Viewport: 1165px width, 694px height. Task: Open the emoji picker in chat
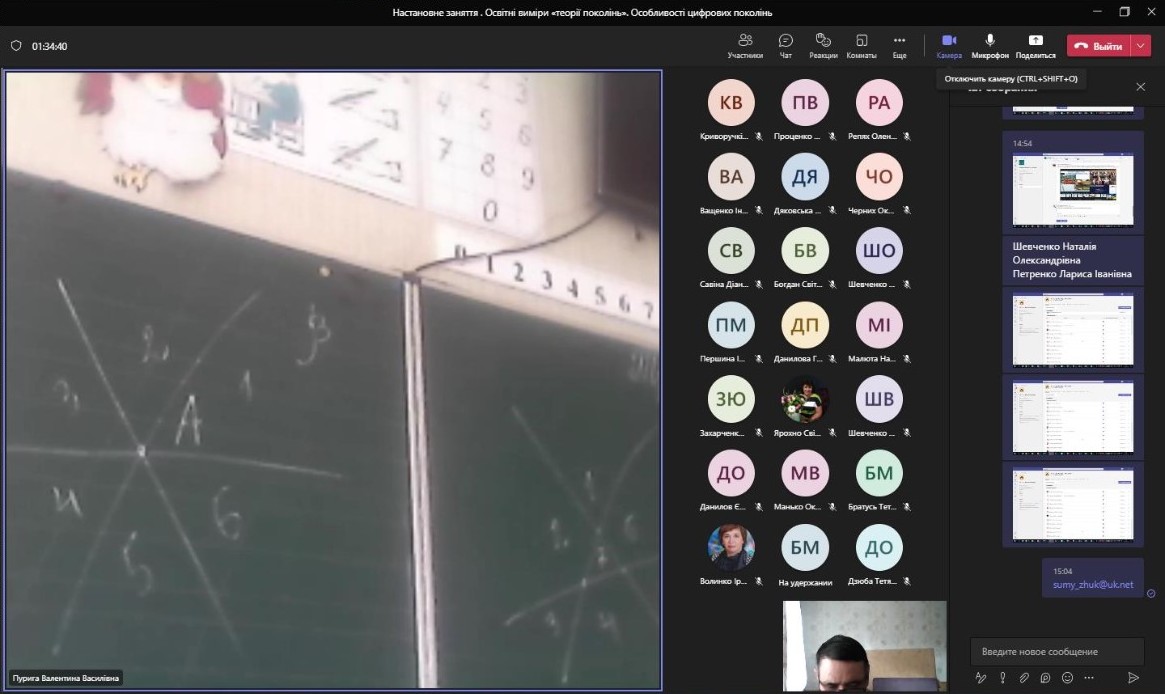coord(1067,678)
